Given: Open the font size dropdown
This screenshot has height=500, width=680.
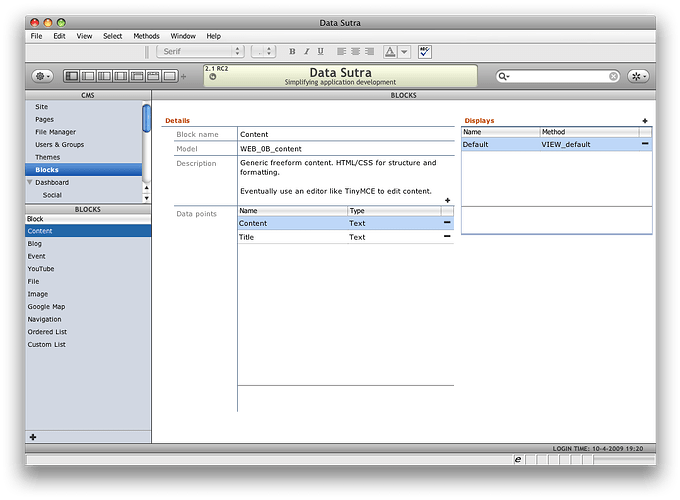Looking at the screenshot, I should tap(264, 52).
